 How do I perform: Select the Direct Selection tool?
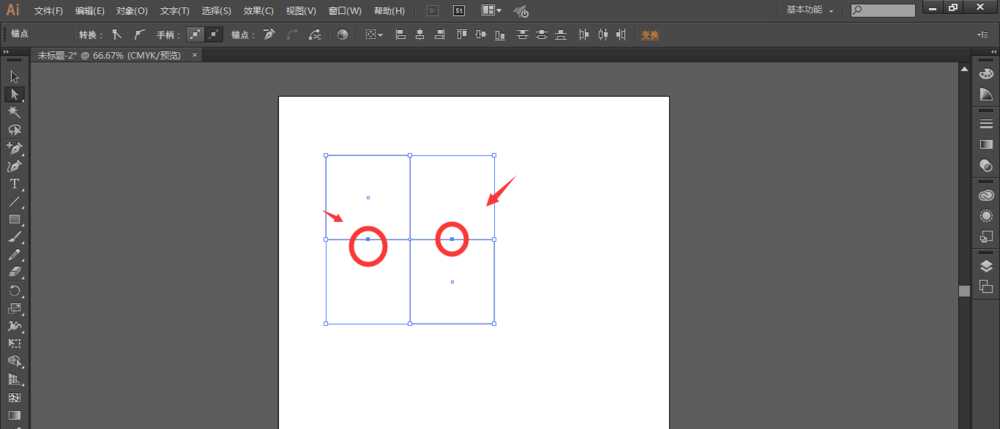15,94
